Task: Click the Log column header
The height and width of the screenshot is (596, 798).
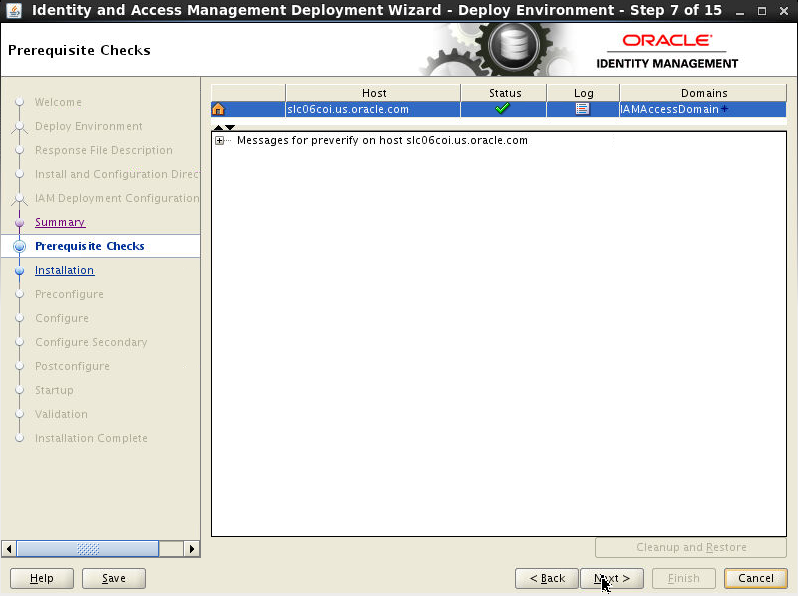Action: [583, 93]
